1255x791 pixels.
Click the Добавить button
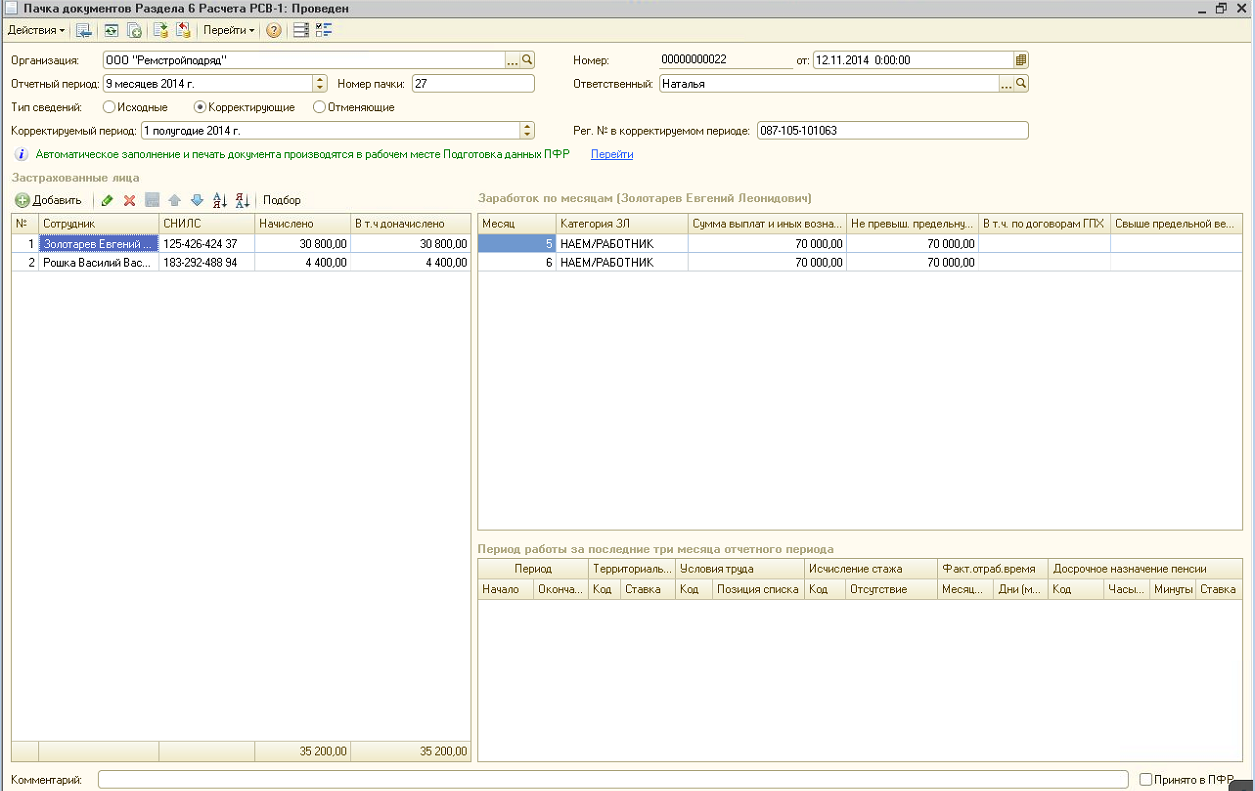(x=48, y=200)
